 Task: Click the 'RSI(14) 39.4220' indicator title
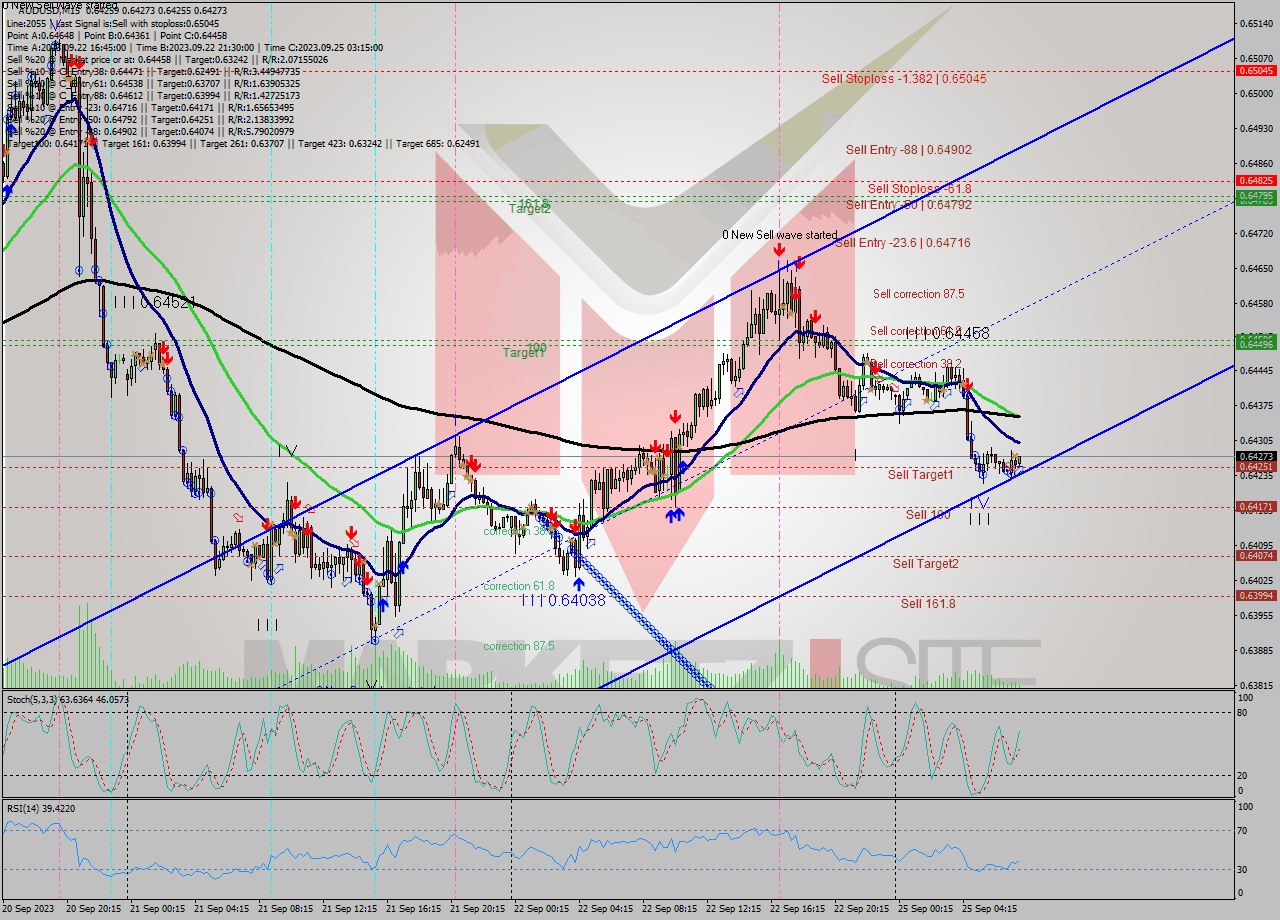pos(41,808)
